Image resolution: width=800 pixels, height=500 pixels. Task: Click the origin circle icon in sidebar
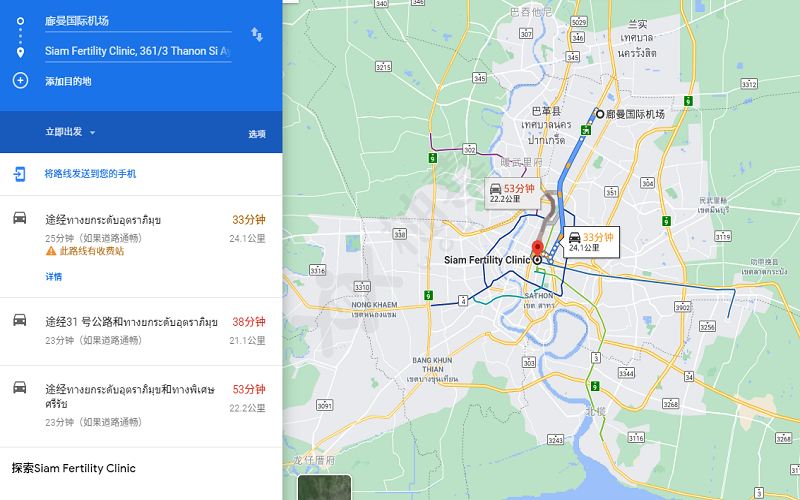[20, 21]
